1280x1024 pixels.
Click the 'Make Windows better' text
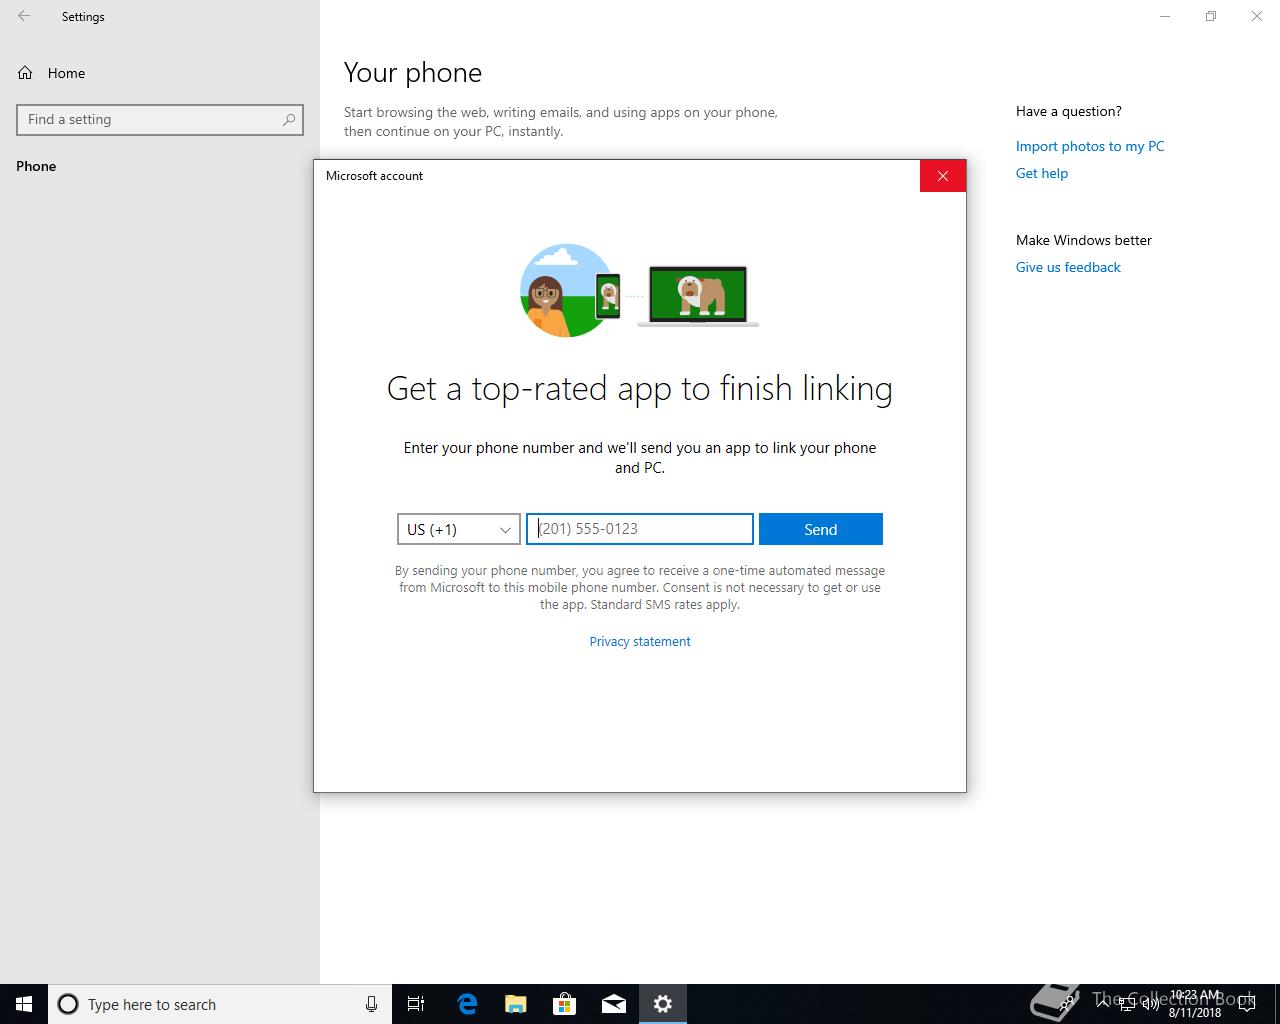click(1084, 240)
